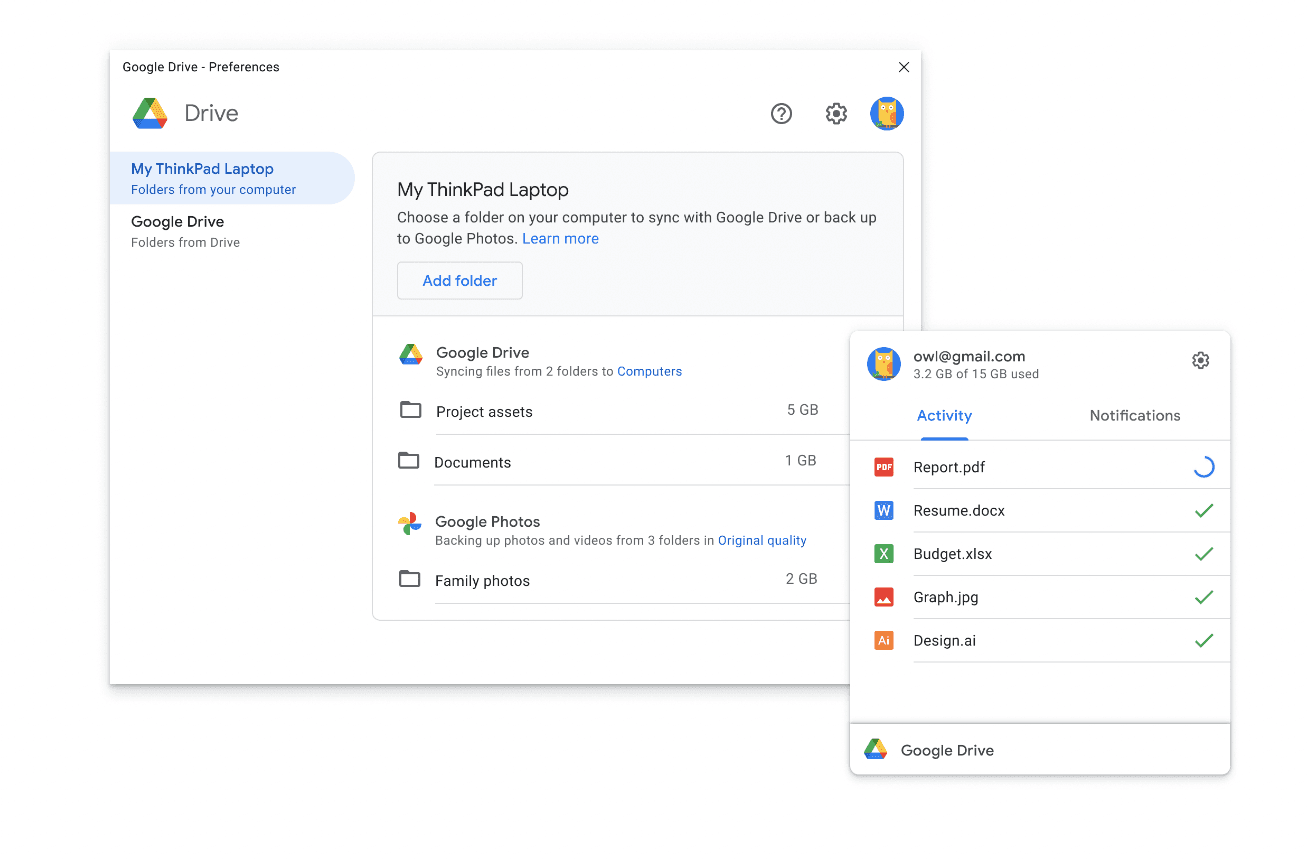Open the Learn more link

click(x=560, y=238)
